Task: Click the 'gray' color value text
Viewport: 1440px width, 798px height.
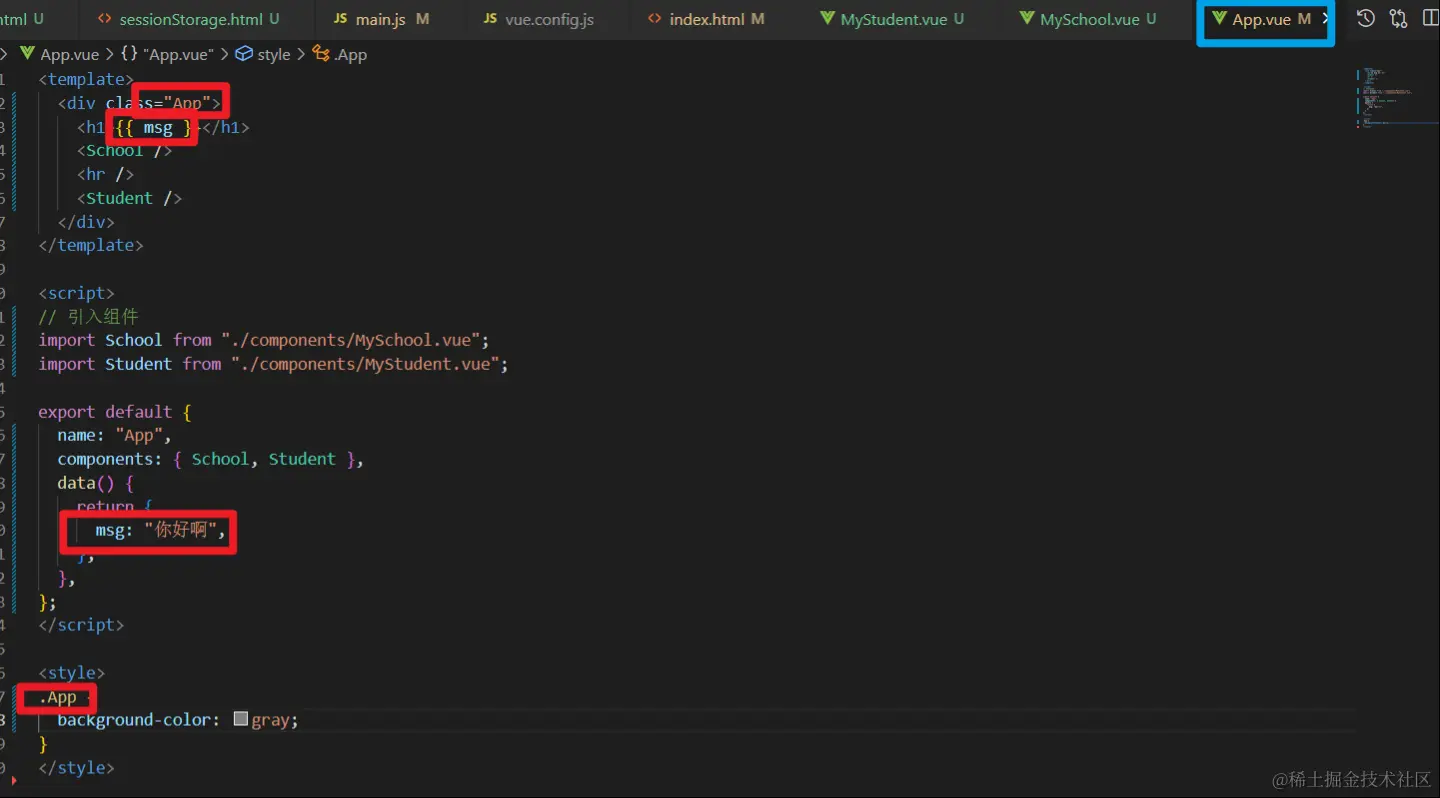Action: [x=272, y=720]
